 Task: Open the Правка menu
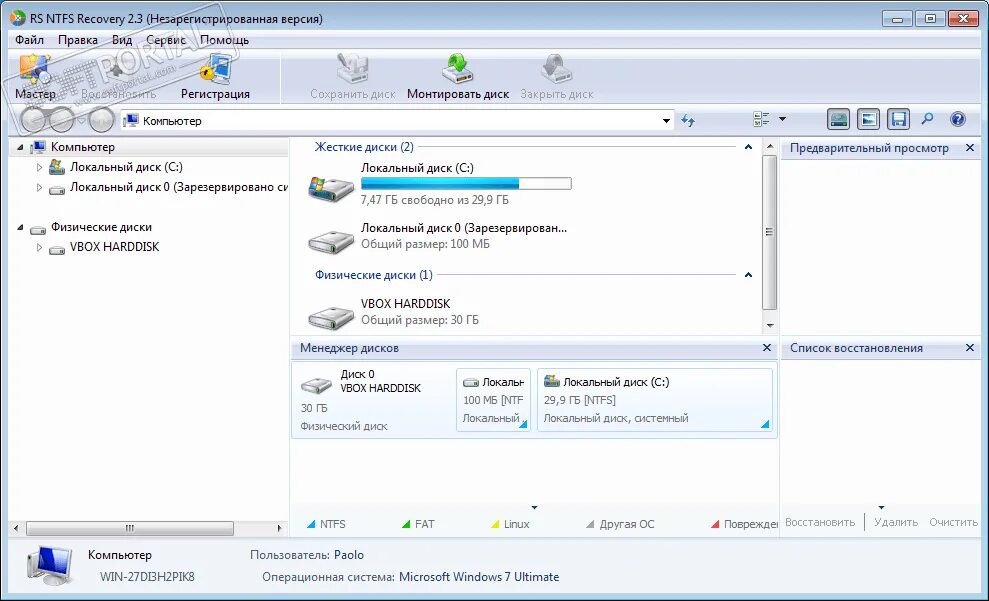pyautogui.click(x=78, y=40)
